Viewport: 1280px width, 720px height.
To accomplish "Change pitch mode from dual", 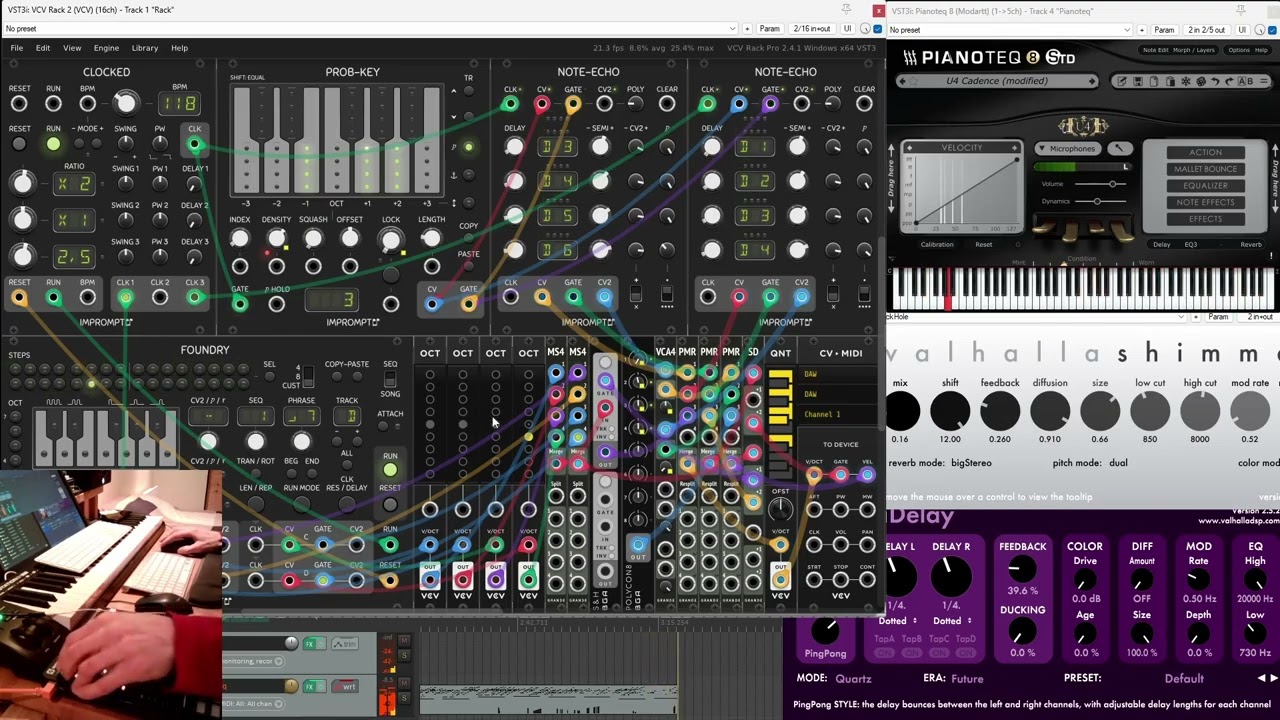I will [1118, 463].
